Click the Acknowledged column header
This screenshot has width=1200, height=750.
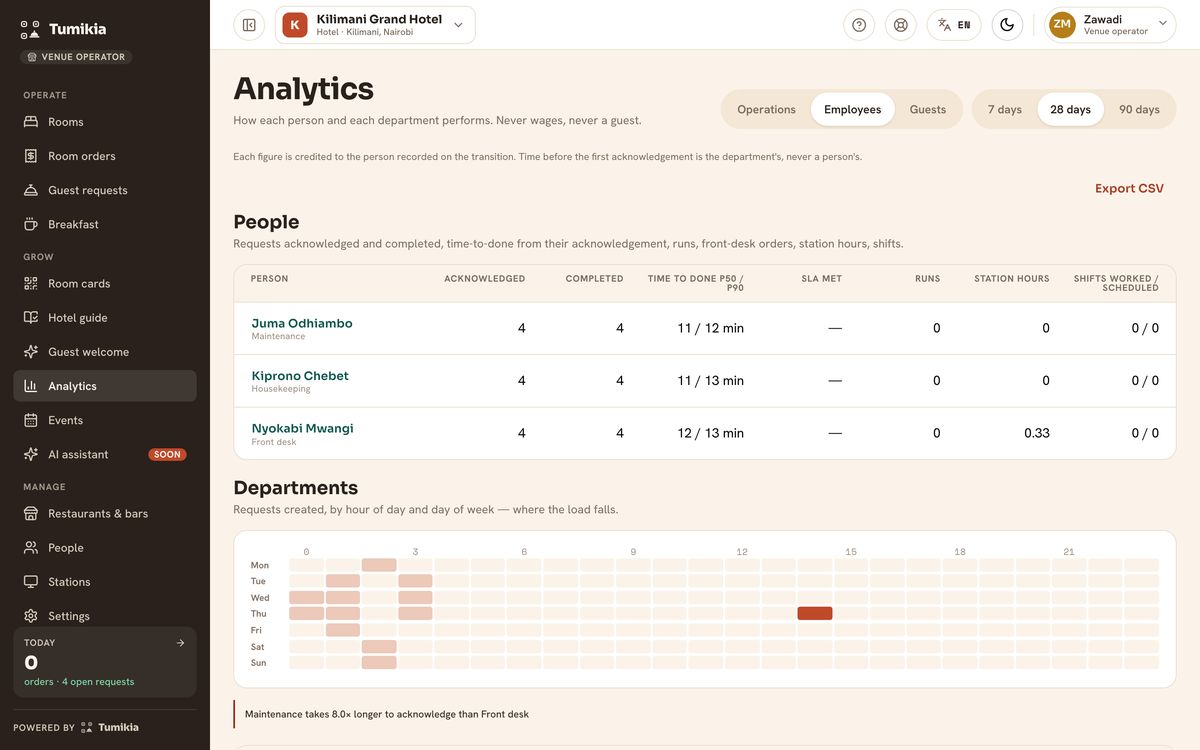tap(485, 279)
